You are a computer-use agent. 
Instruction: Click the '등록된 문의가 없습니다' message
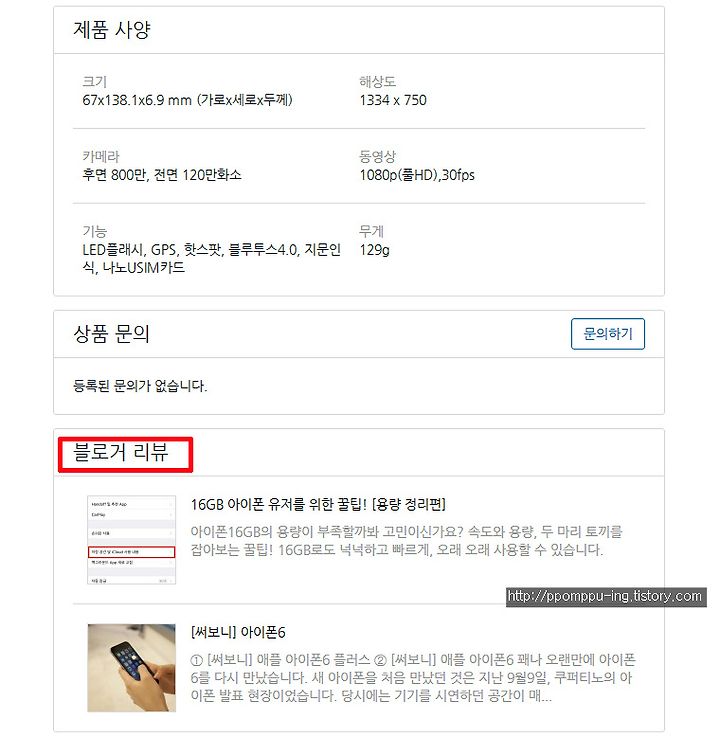tap(140, 386)
